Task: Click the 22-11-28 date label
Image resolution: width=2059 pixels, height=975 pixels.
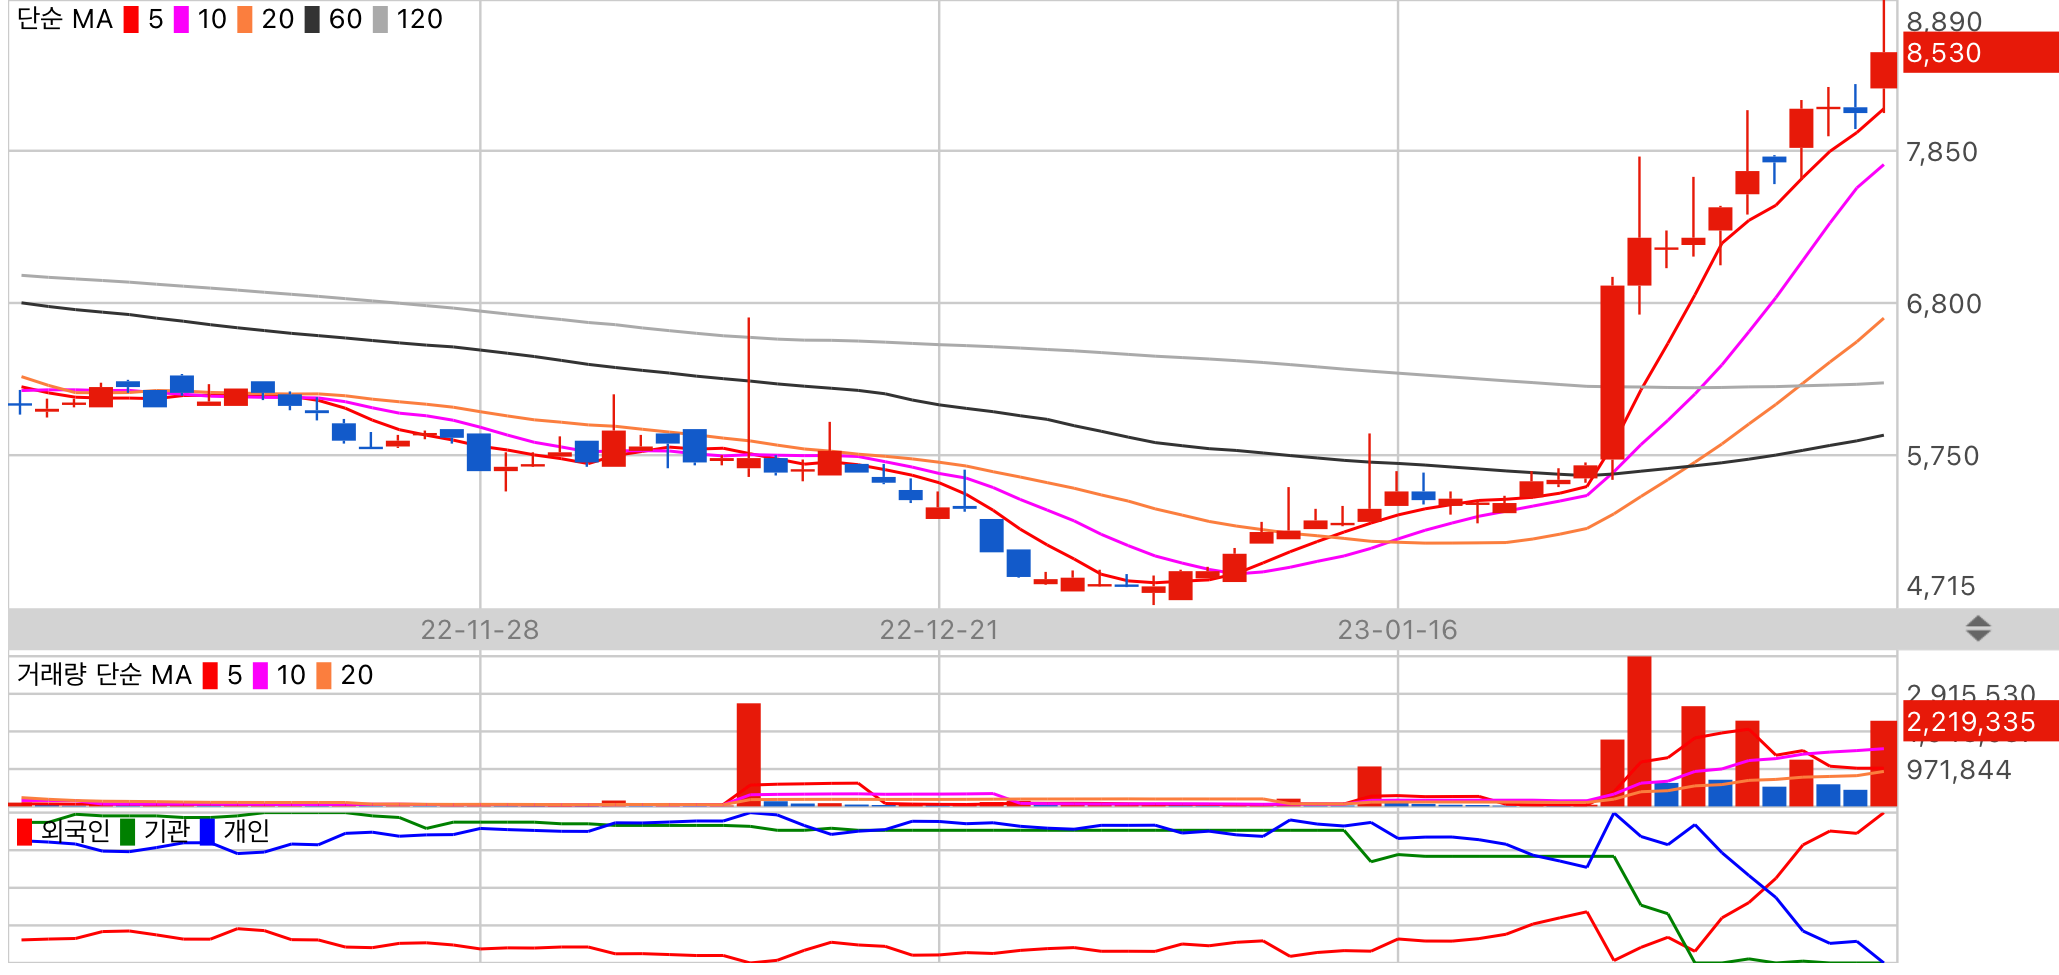Action: point(480,630)
